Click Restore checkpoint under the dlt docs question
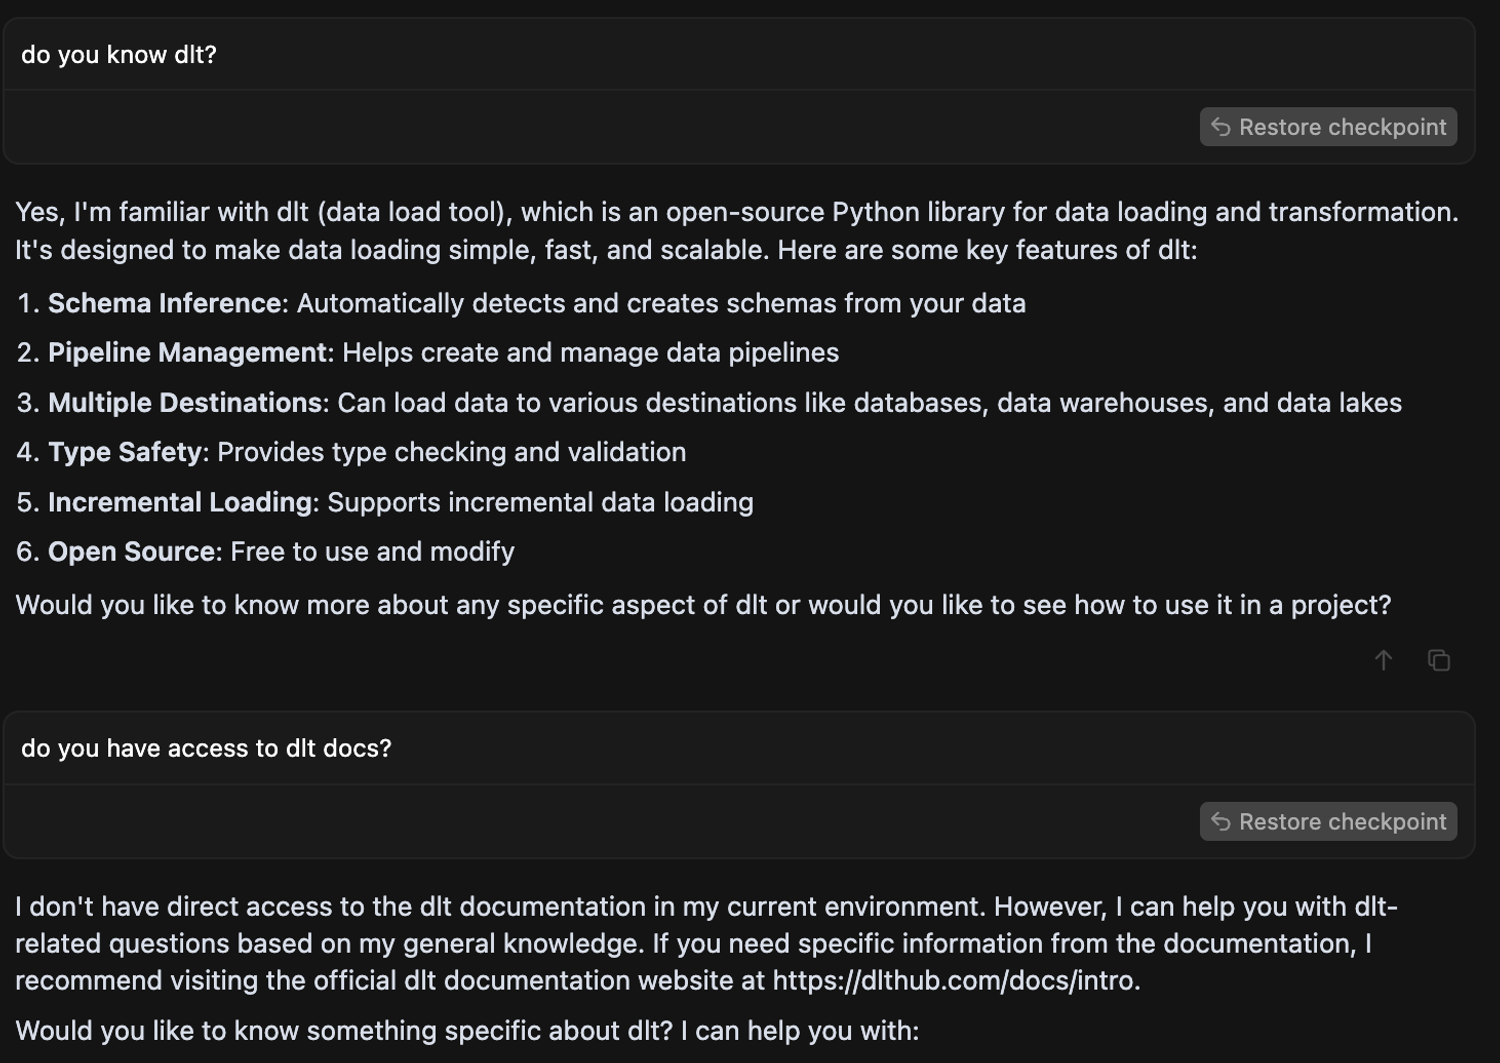The image size is (1500, 1063). coord(1328,821)
